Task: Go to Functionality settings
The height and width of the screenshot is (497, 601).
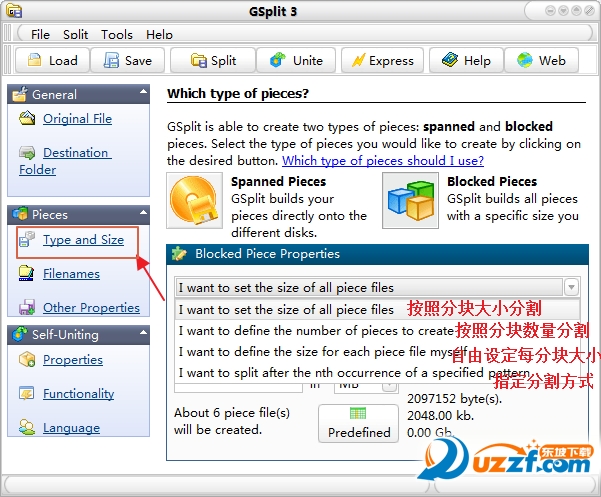Action: (78, 394)
